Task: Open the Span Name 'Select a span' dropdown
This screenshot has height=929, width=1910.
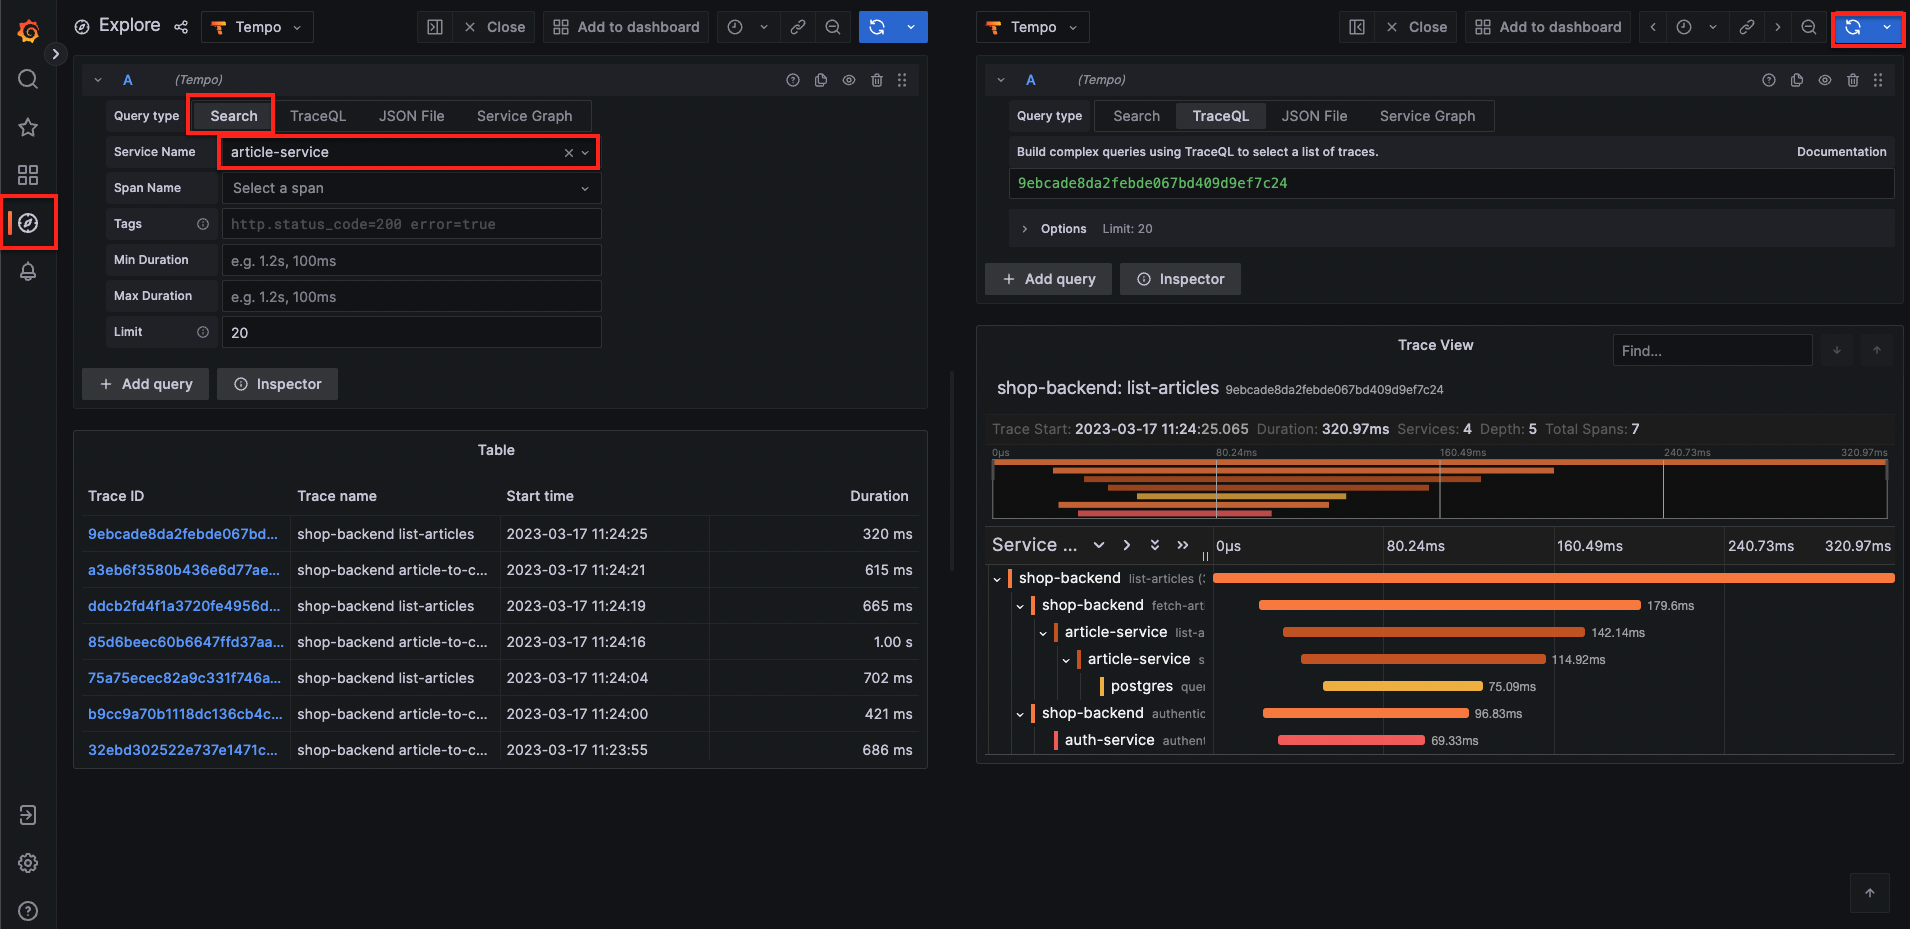Action: coord(411,188)
